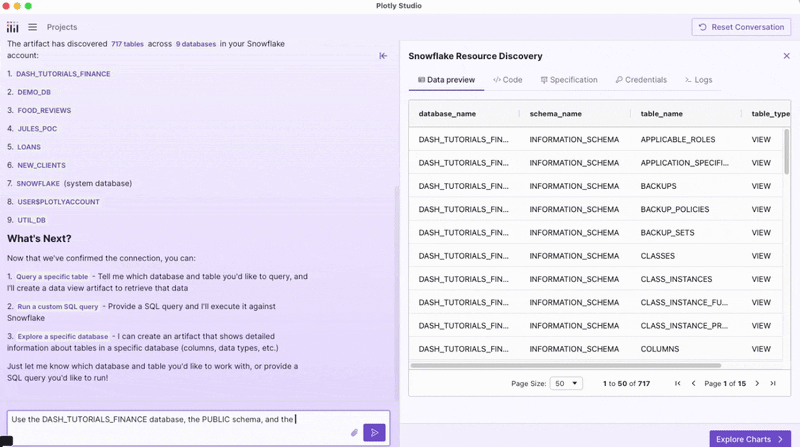Screen dimensions: 800x447
Task: Click SNOWFLAKE system database entry
Action: coord(38,184)
